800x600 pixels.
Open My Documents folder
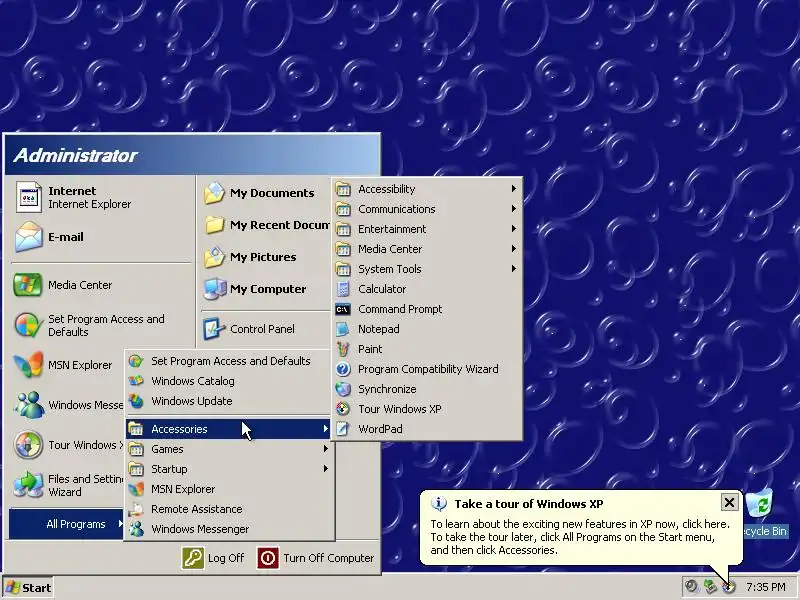click(264, 193)
